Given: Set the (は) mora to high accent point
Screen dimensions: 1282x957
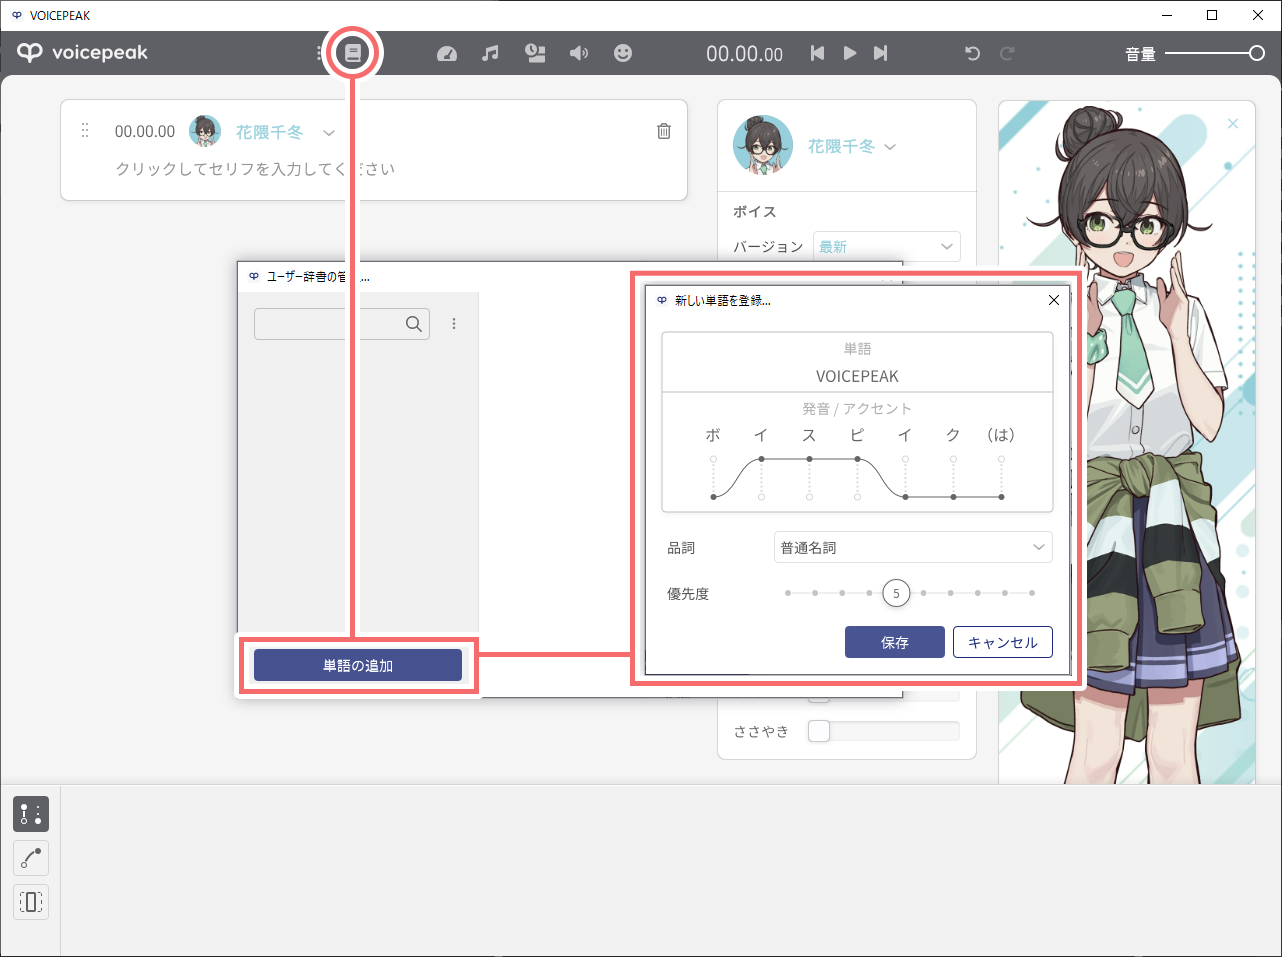Looking at the screenshot, I should 1001,459.
